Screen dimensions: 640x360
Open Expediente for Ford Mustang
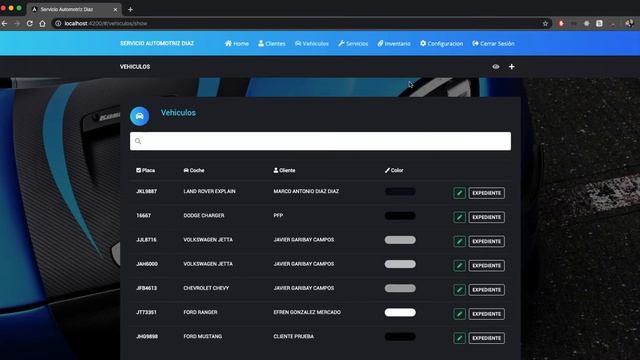[x=487, y=338]
